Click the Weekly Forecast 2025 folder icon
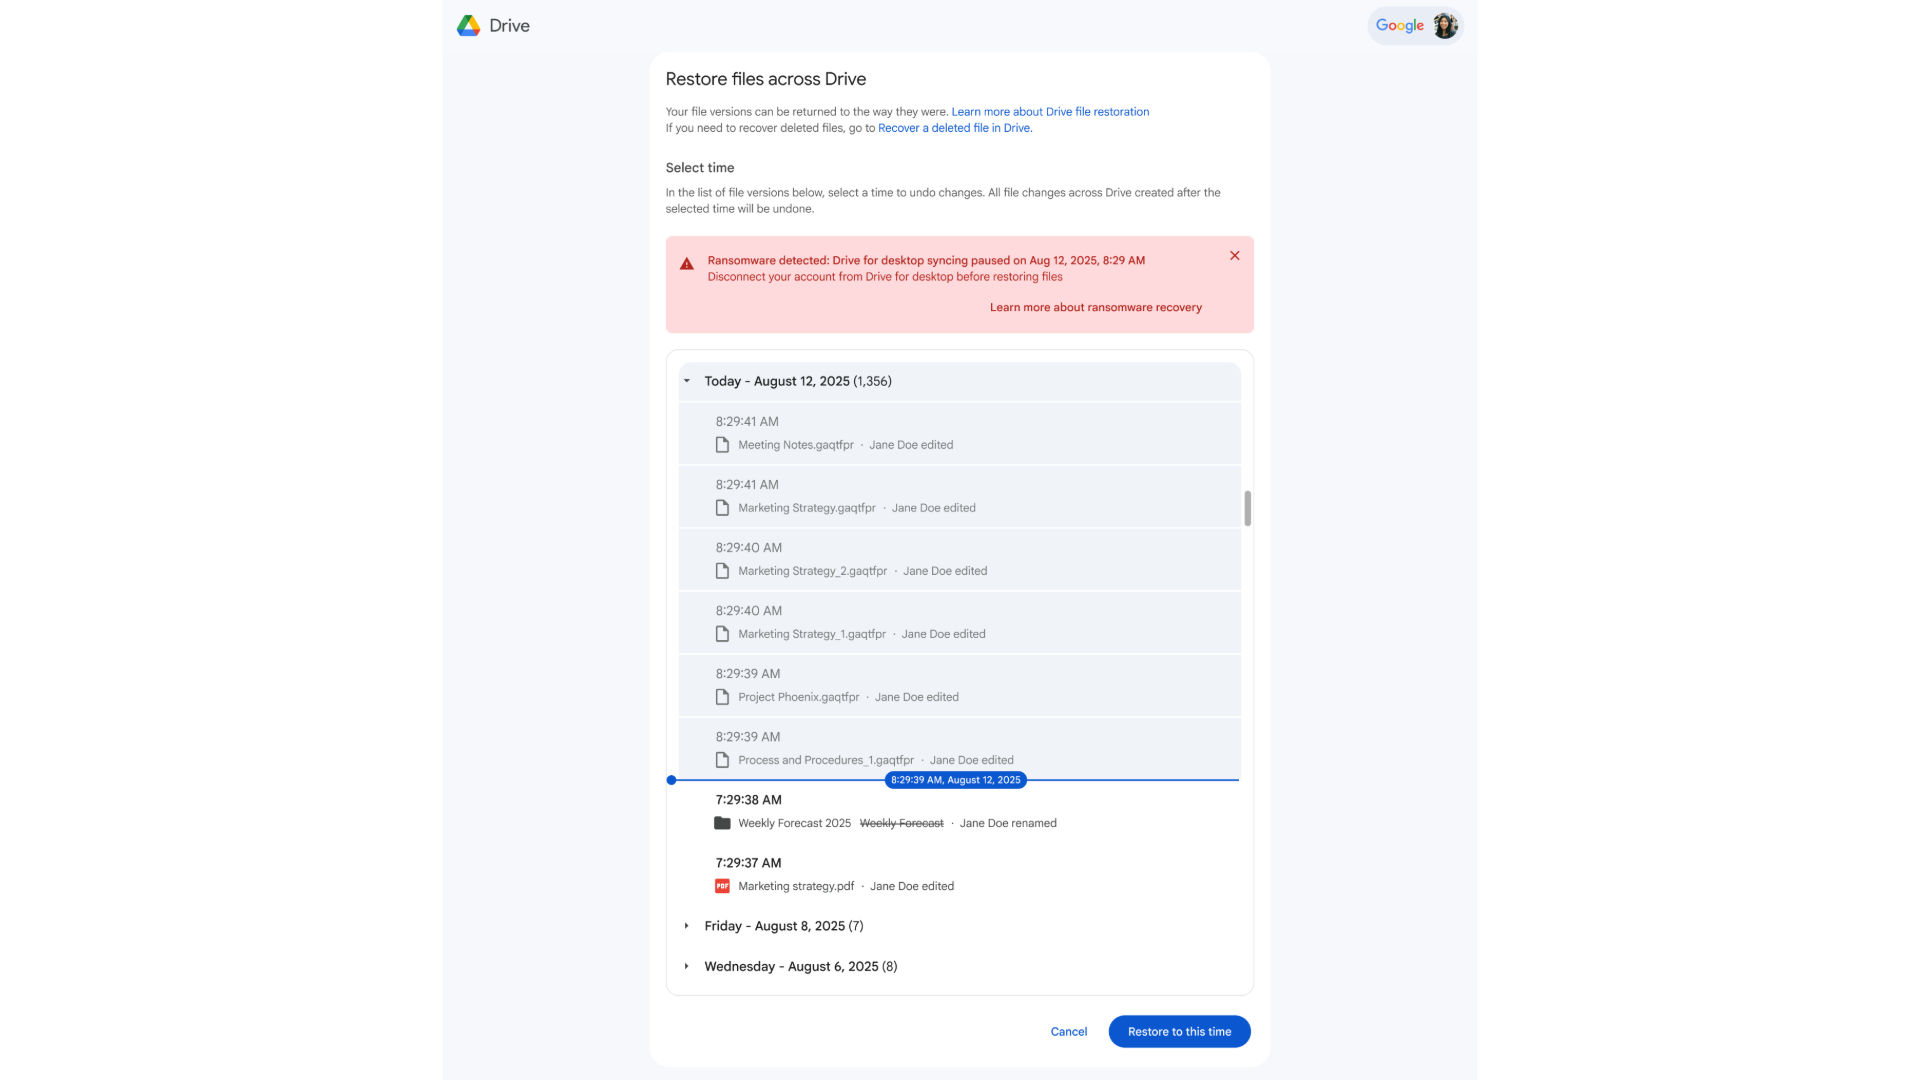Screen dimensions: 1920x1080 pos(722,823)
